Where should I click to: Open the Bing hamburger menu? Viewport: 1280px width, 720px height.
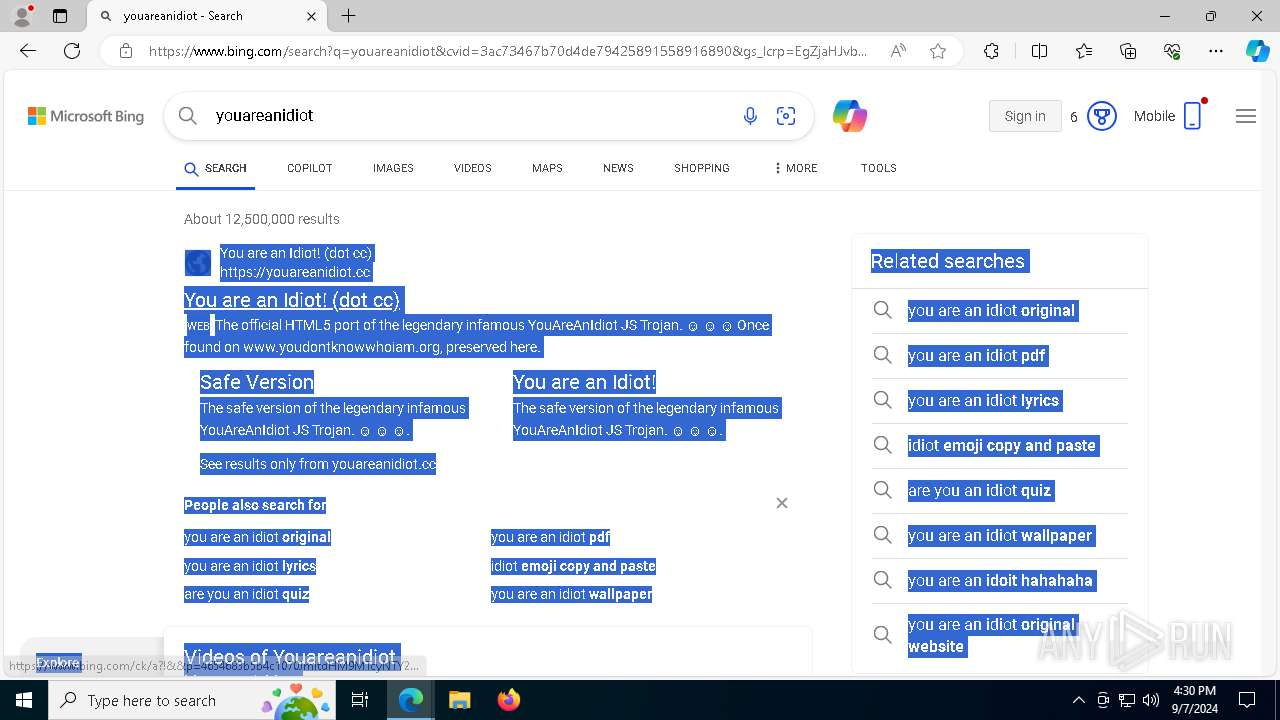pos(1245,116)
